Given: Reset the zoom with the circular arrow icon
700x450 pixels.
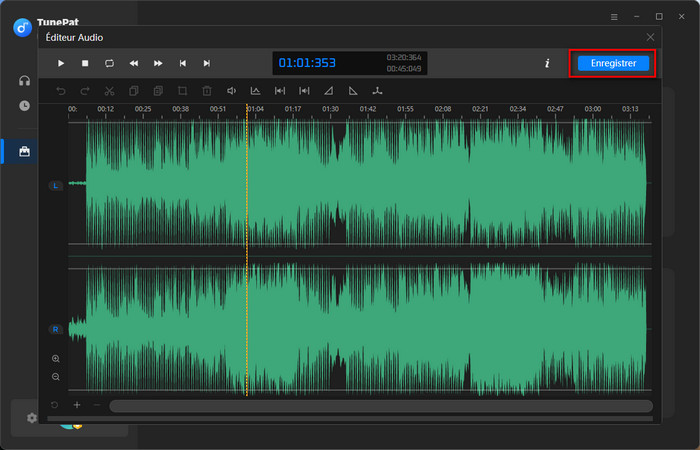Looking at the screenshot, I should coord(54,405).
